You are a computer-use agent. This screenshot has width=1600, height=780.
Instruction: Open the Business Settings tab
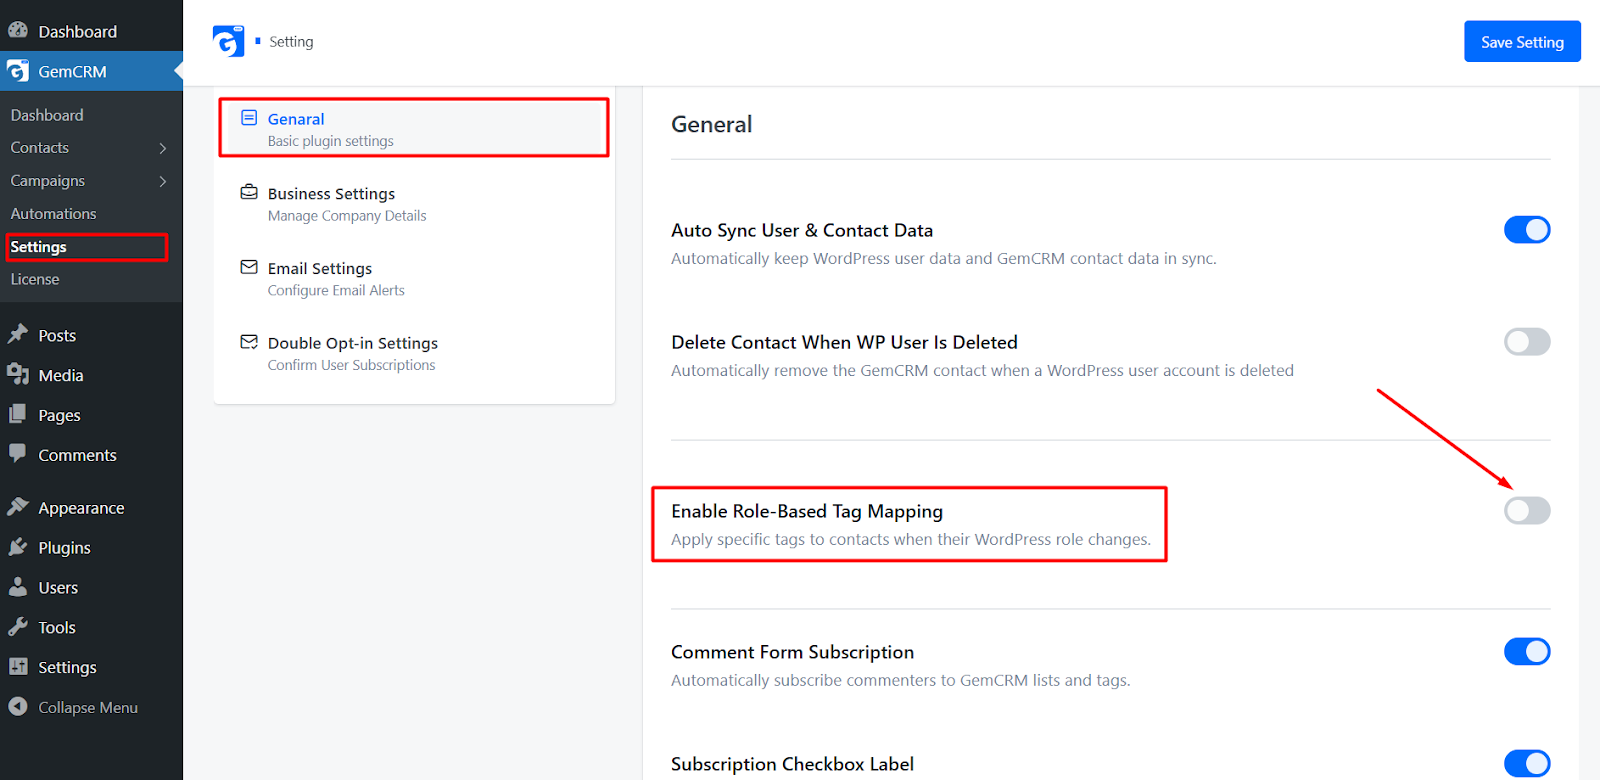coord(414,203)
